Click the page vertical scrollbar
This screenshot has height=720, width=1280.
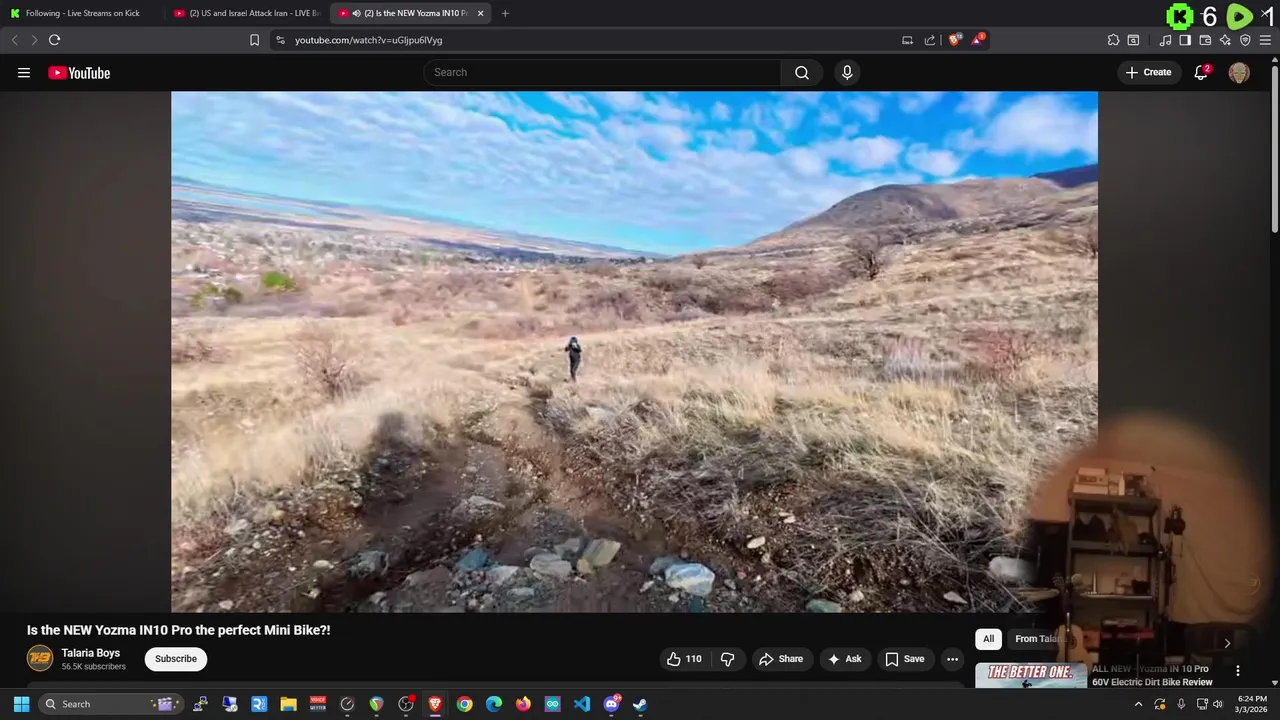pos(1274,150)
